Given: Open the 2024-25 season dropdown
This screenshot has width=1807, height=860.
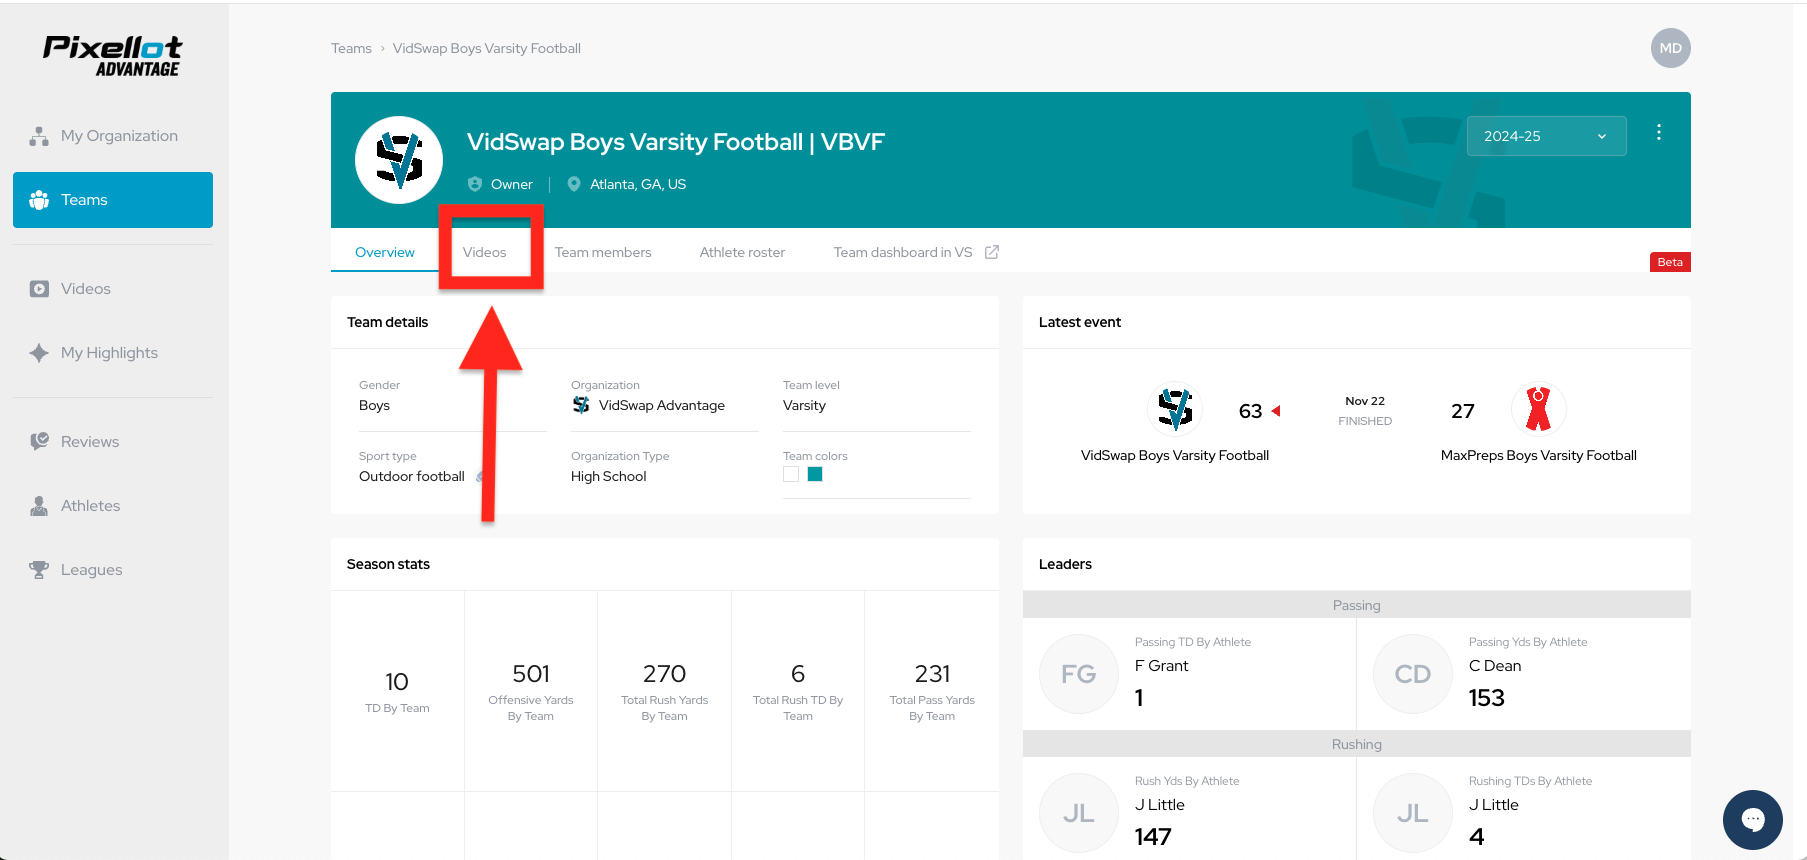Looking at the screenshot, I should (1546, 136).
